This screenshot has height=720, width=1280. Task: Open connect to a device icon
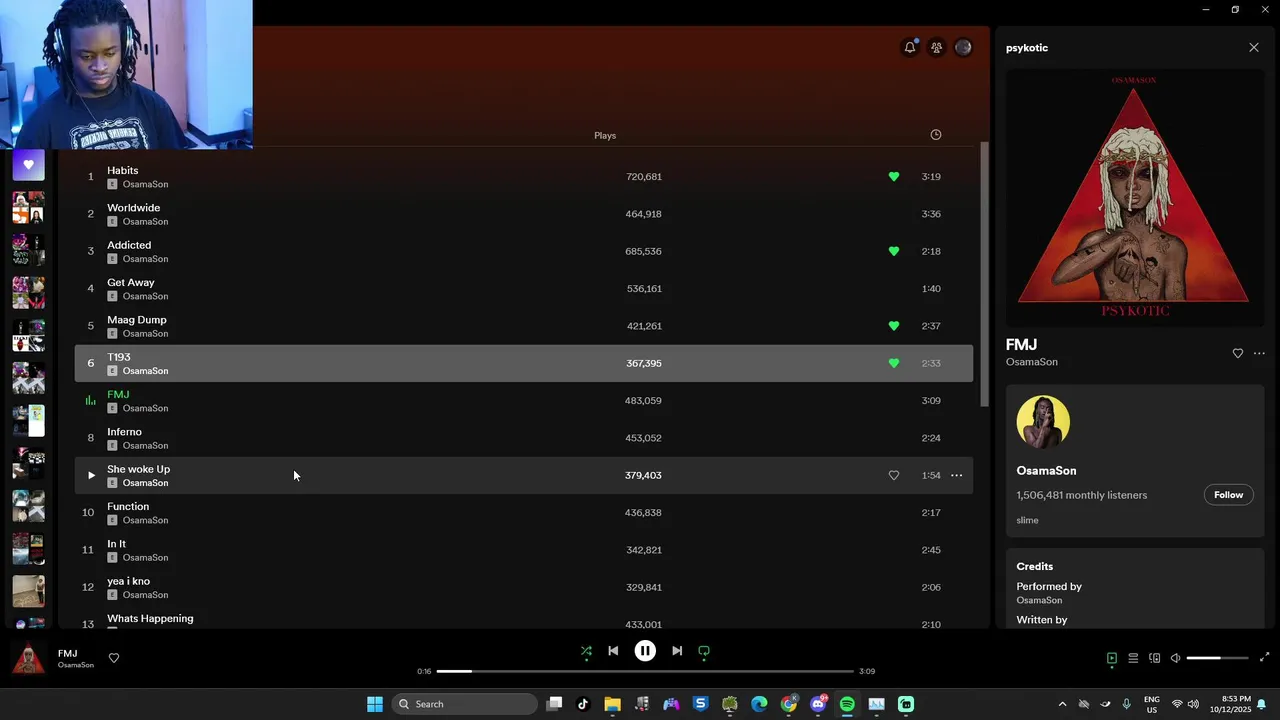point(1154,658)
